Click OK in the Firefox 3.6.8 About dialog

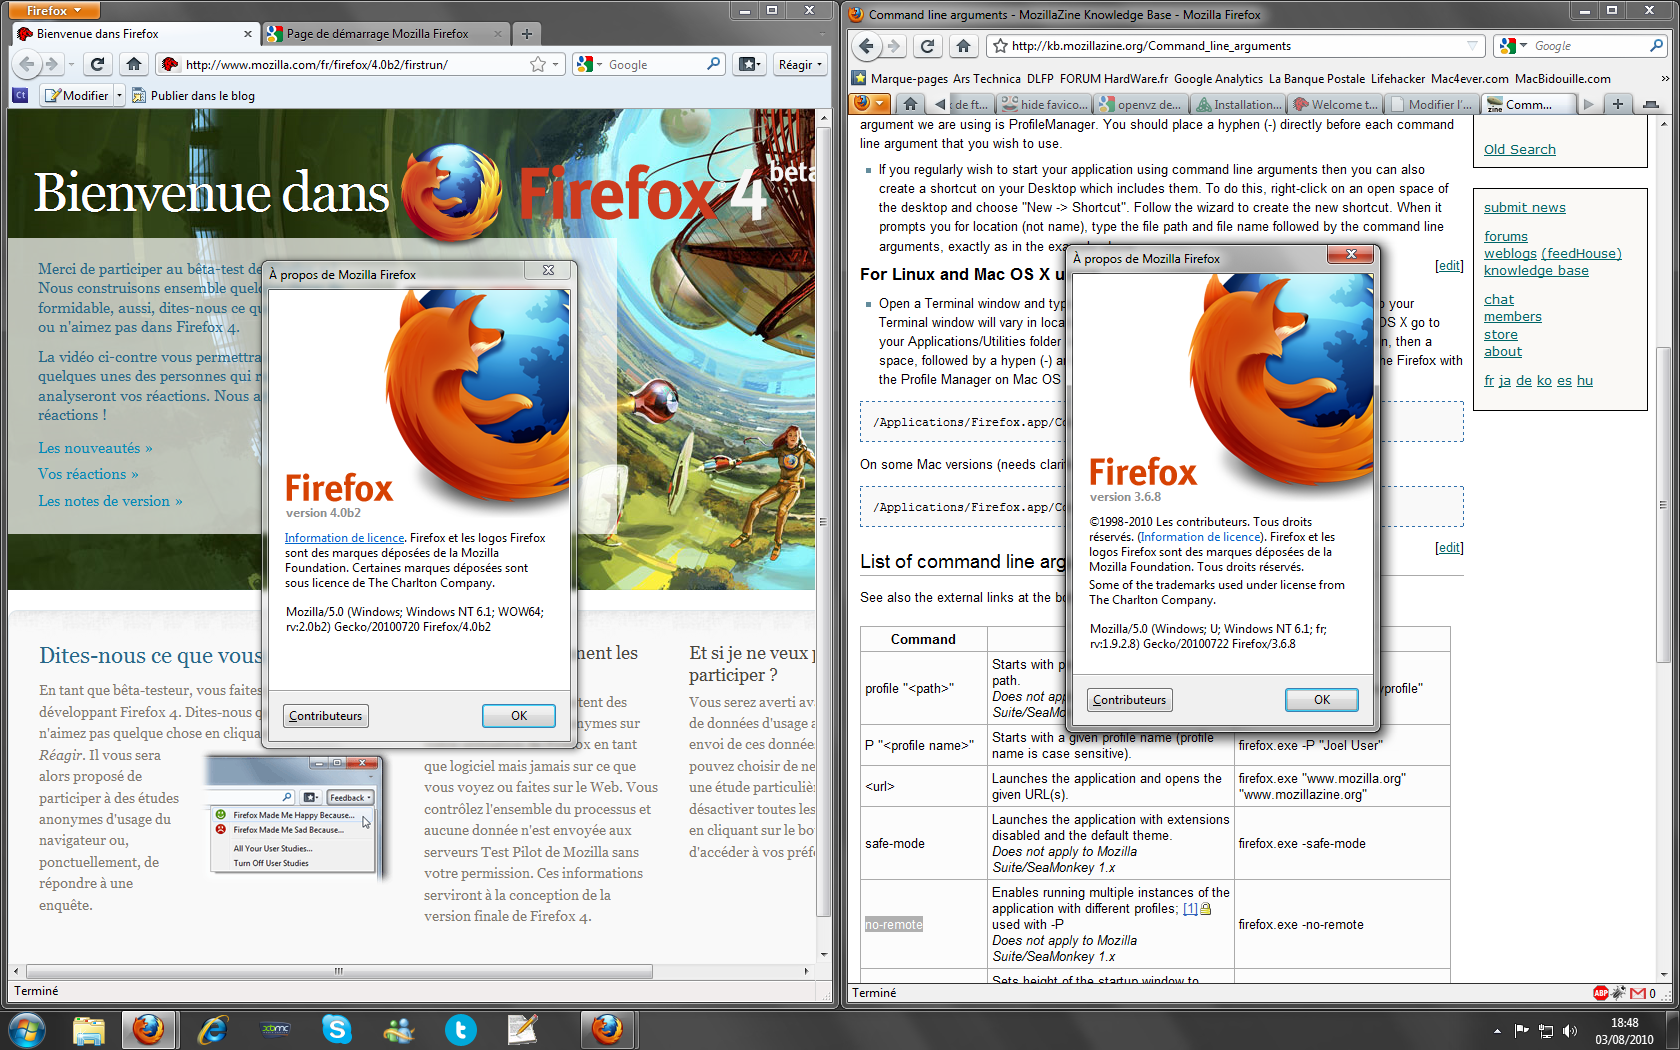[x=1321, y=700]
